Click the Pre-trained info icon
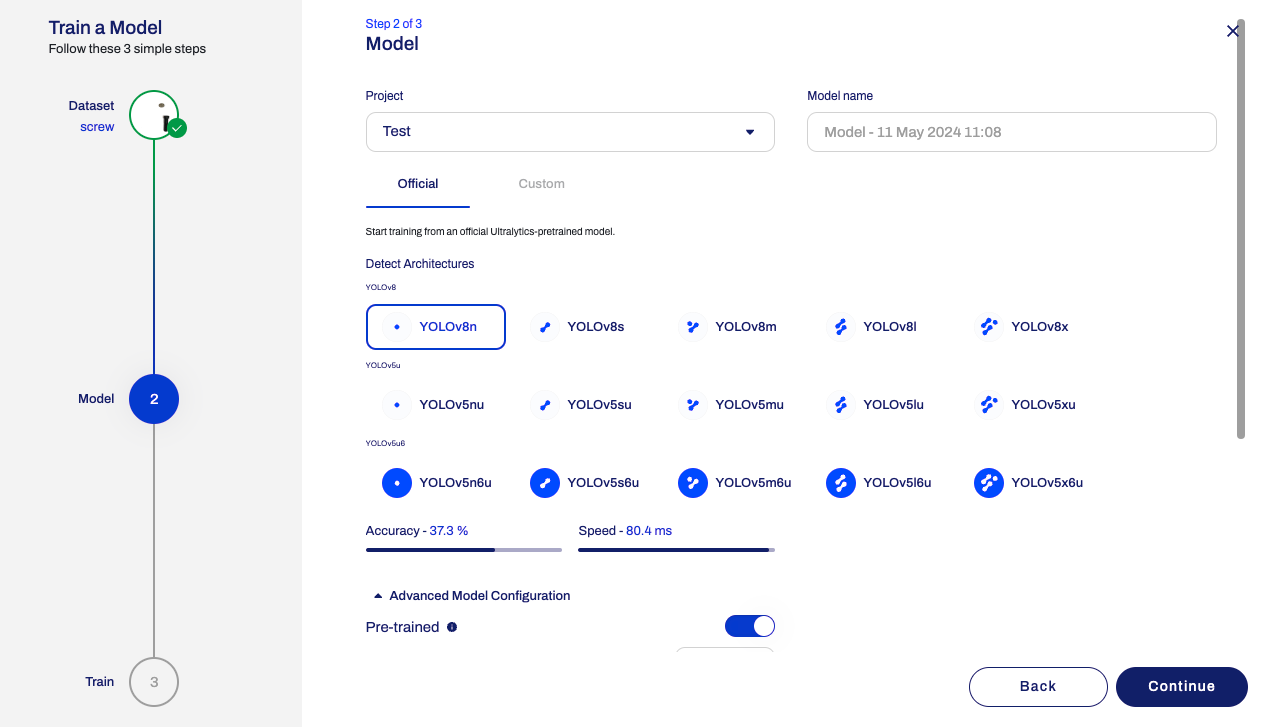Screen dimensions: 1267x727 click(452, 627)
